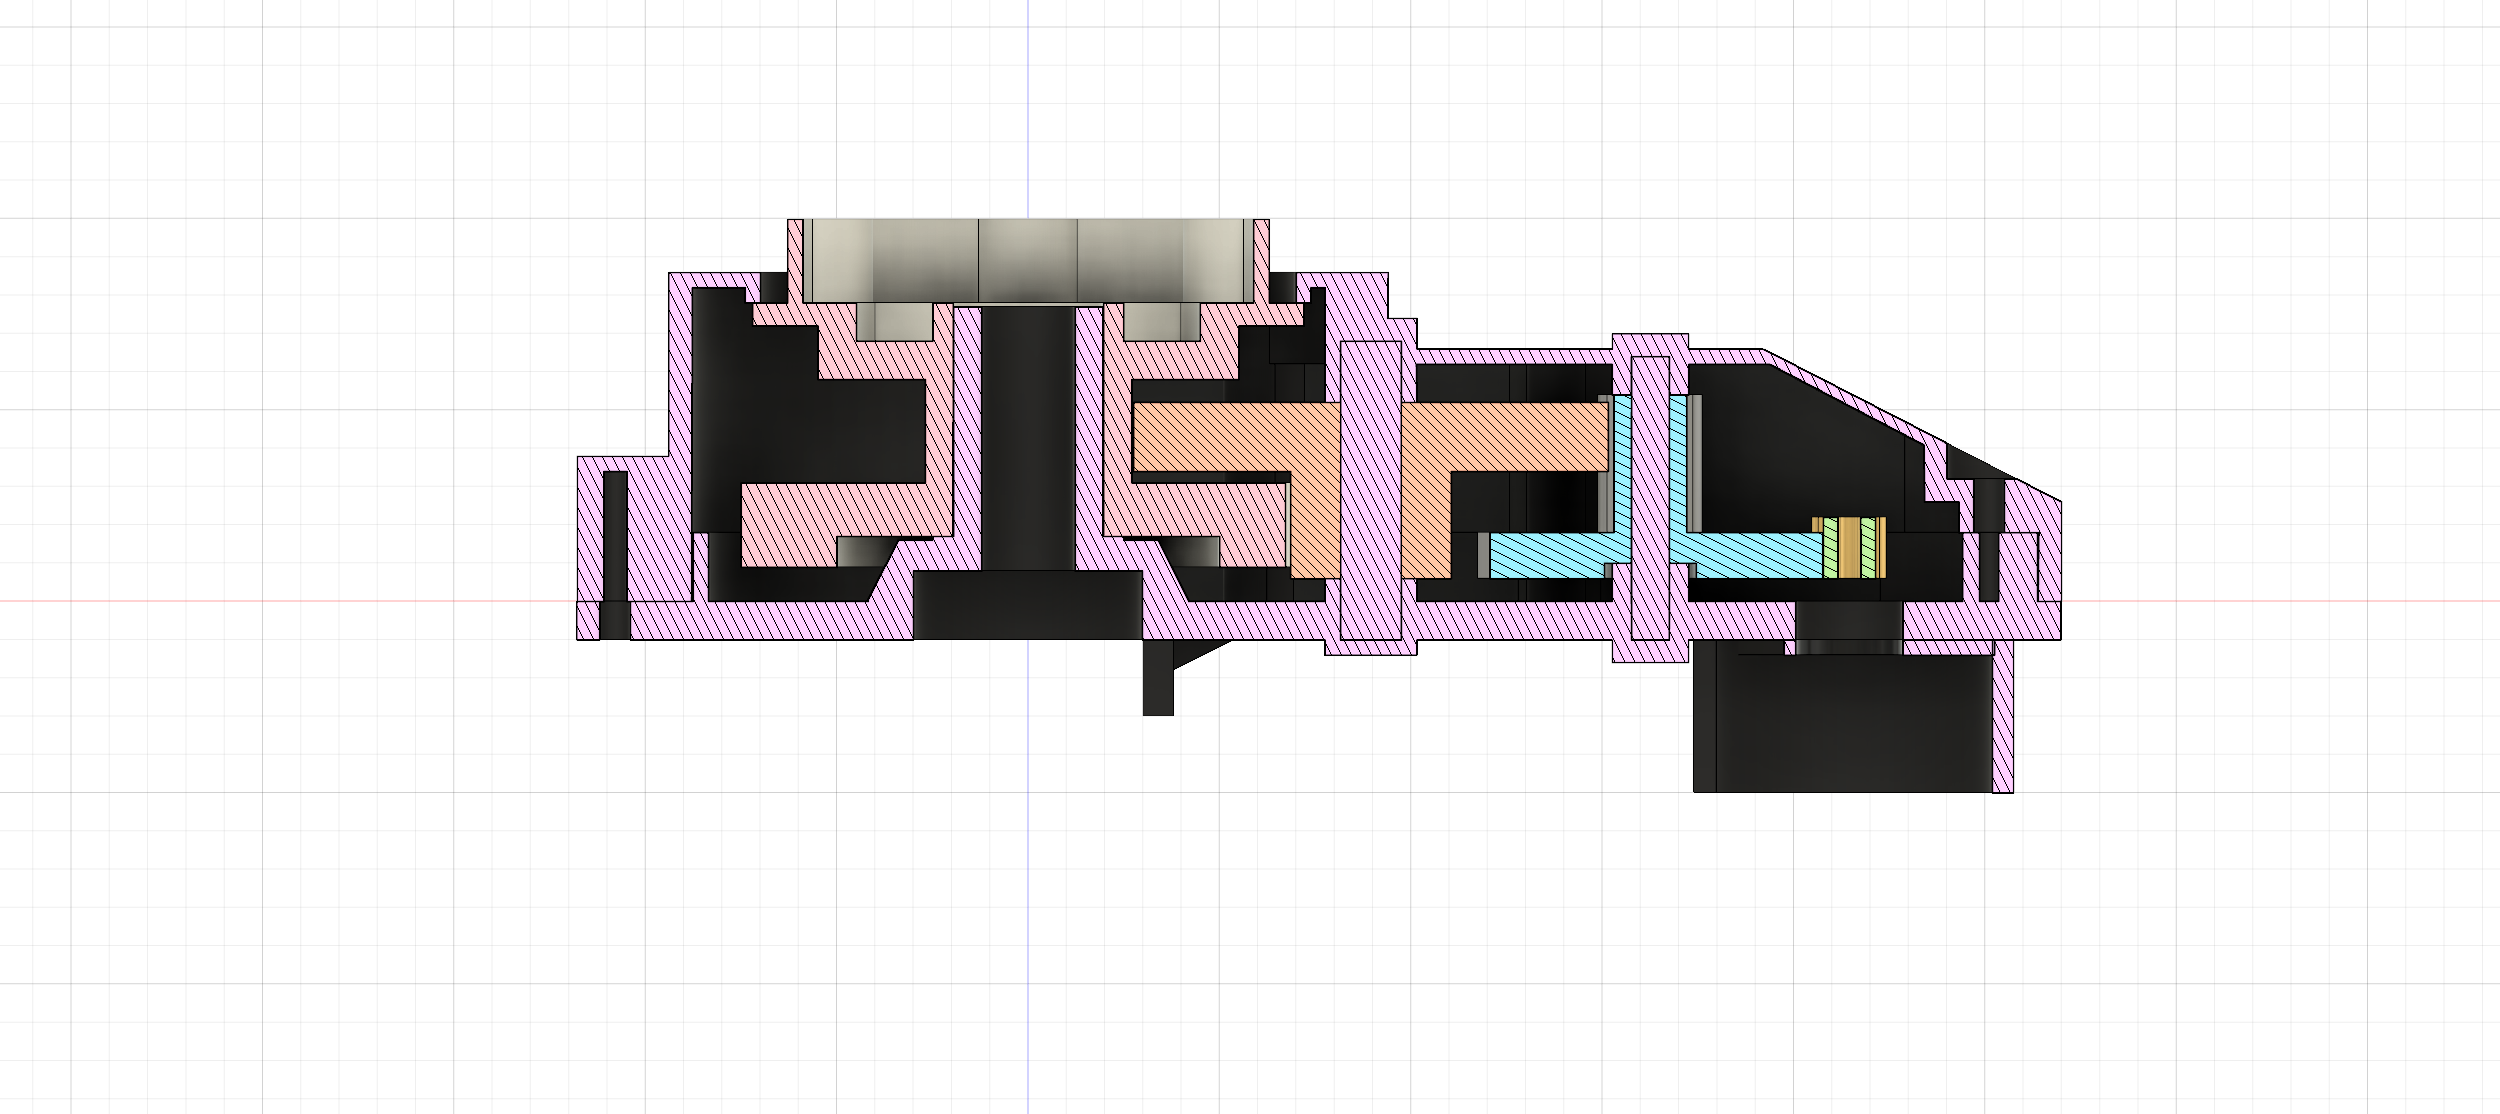
Task: Select the dark screw hole at housing right end
Action: 1989,540
